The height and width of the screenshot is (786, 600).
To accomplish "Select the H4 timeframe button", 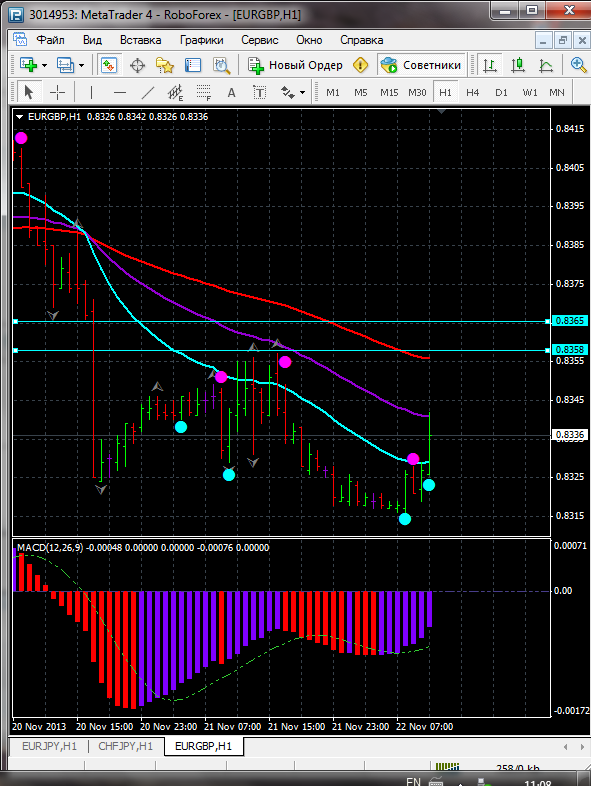I will pyautogui.click(x=473, y=92).
